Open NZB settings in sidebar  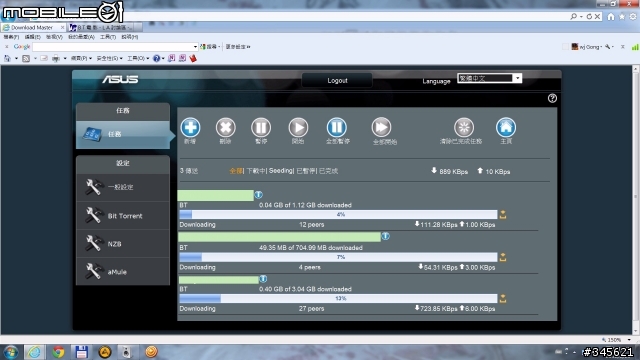[123, 244]
